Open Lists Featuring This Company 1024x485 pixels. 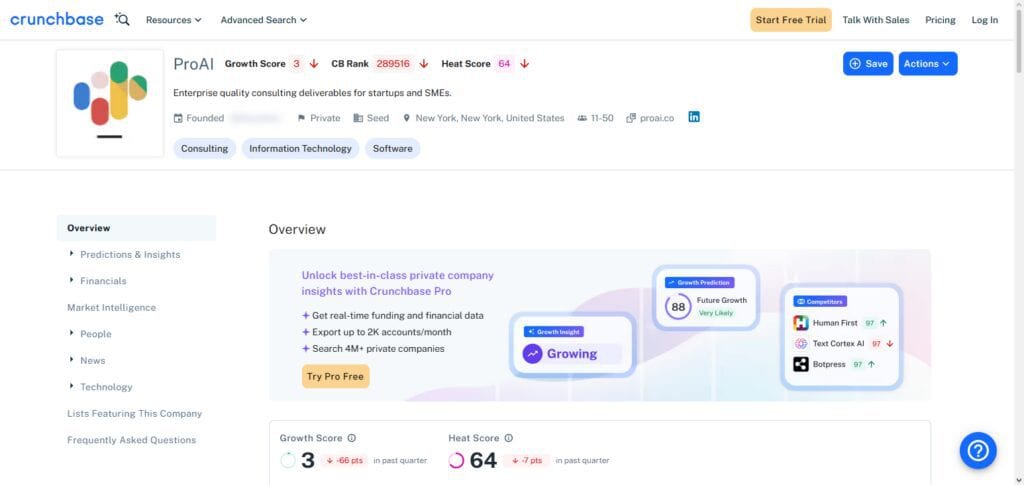(135, 413)
